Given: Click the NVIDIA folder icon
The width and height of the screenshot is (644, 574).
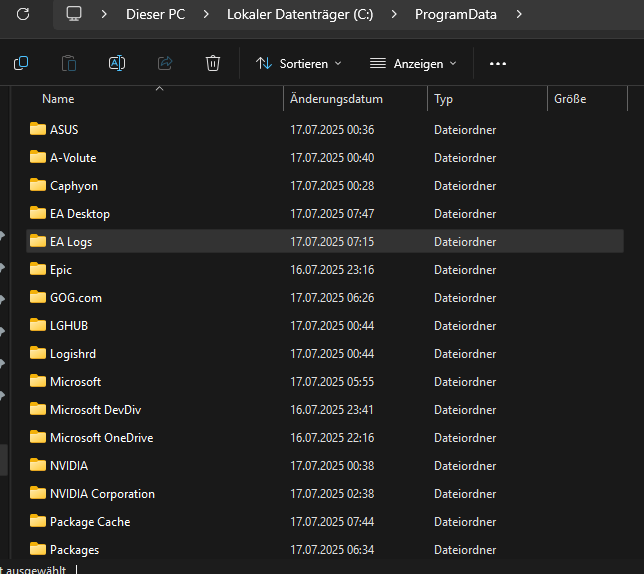Looking at the screenshot, I should click(38, 465).
